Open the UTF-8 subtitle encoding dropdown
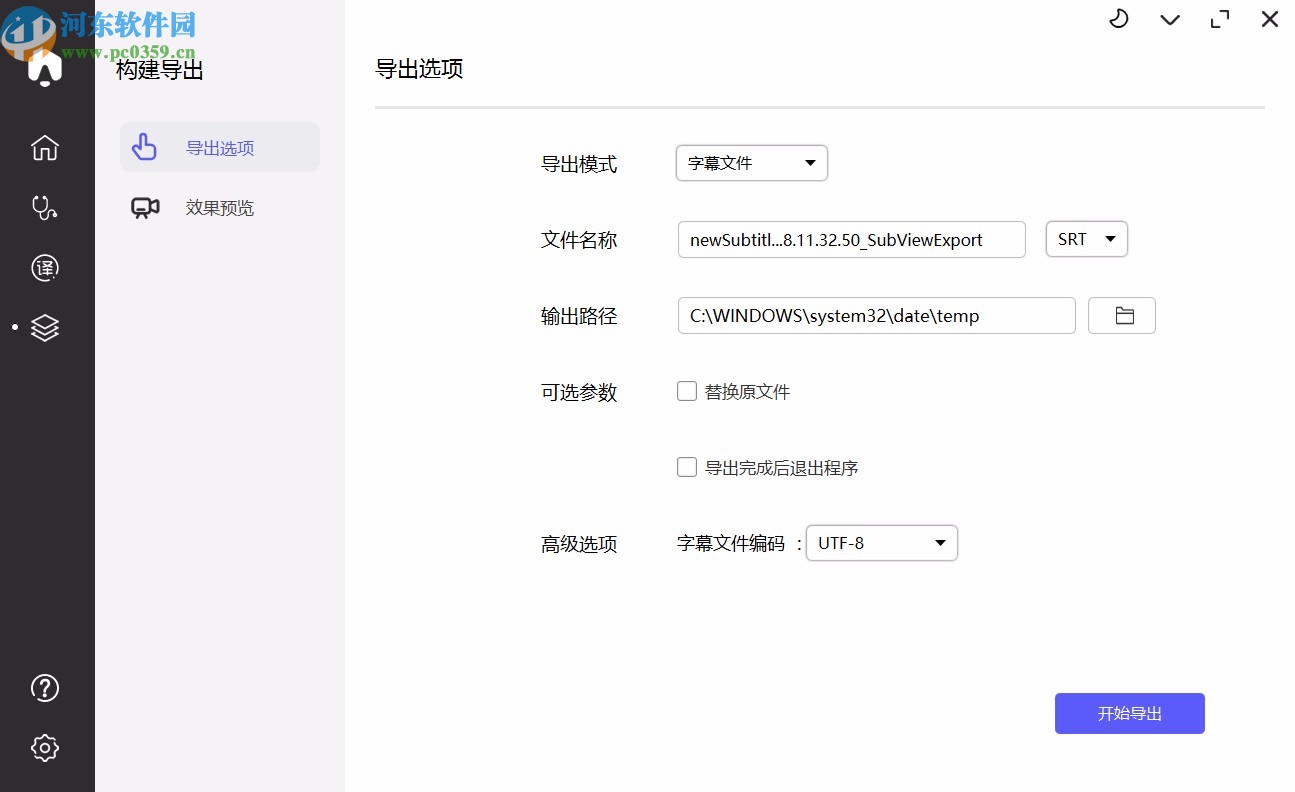This screenshot has height=792, width=1295. pyautogui.click(x=882, y=543)
